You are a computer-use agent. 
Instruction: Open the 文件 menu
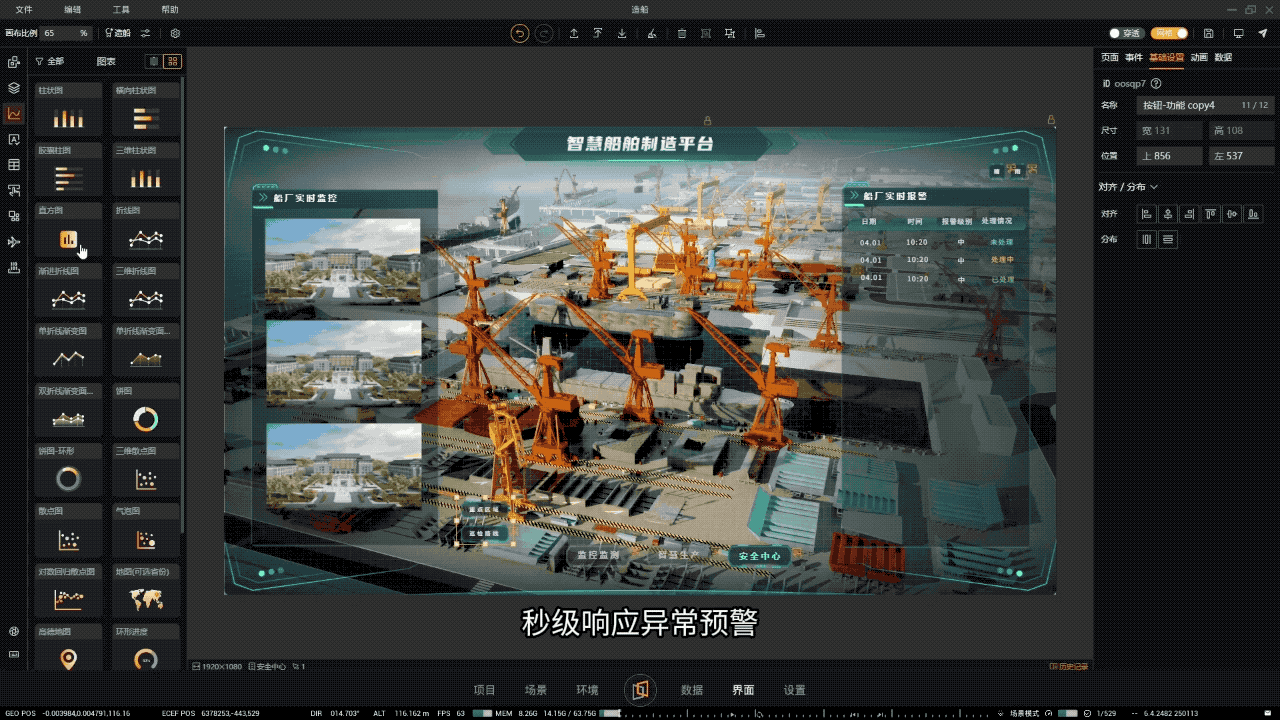pos(24,9)
